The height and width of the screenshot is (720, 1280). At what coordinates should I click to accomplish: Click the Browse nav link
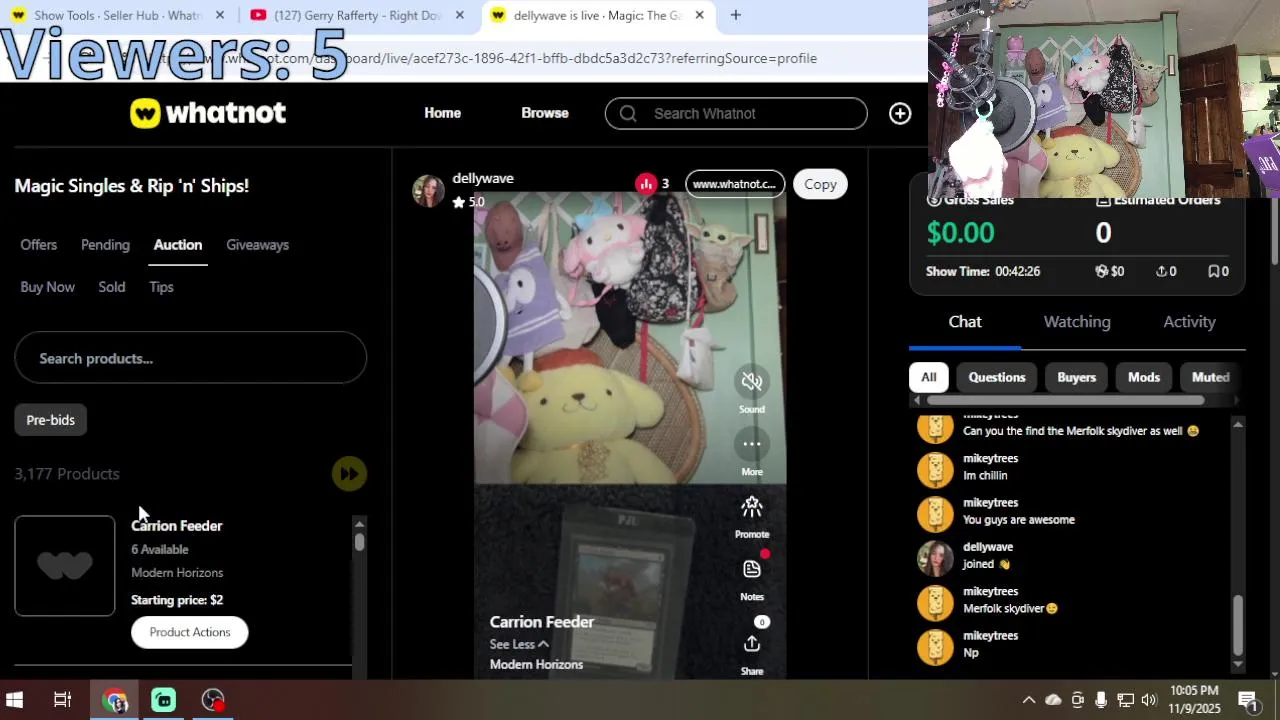point(545,113)
